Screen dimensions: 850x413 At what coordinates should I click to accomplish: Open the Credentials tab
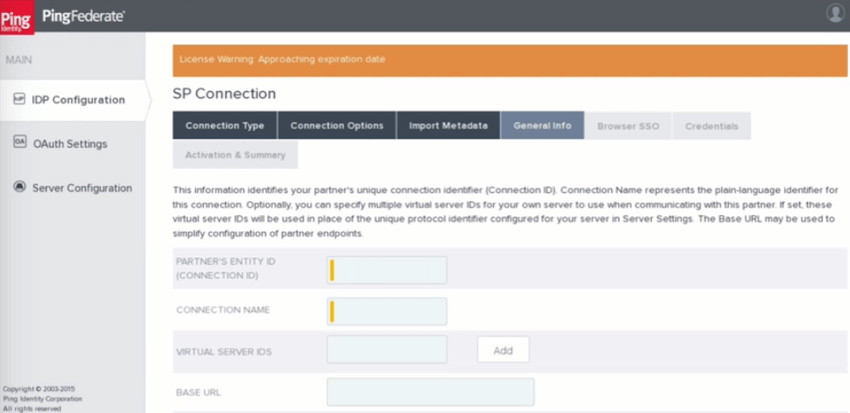[x=712, y=126]
